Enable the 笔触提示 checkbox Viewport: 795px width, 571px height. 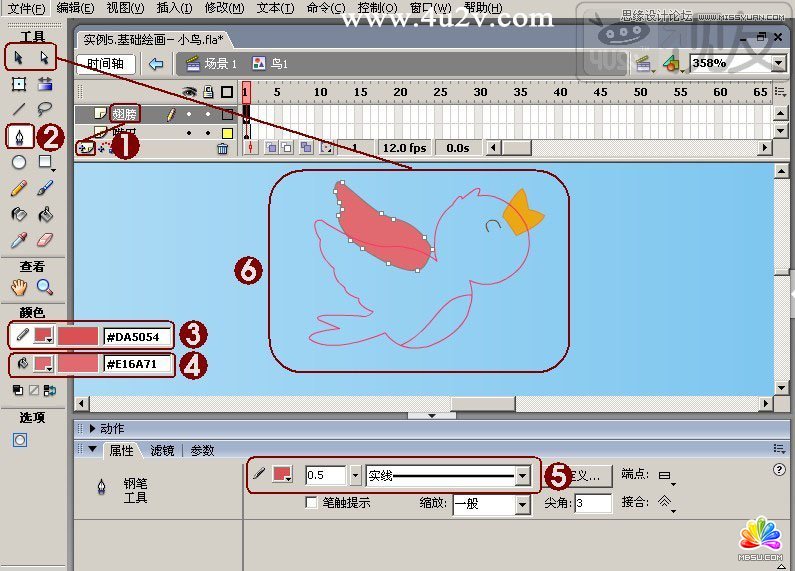pos(312,503)
